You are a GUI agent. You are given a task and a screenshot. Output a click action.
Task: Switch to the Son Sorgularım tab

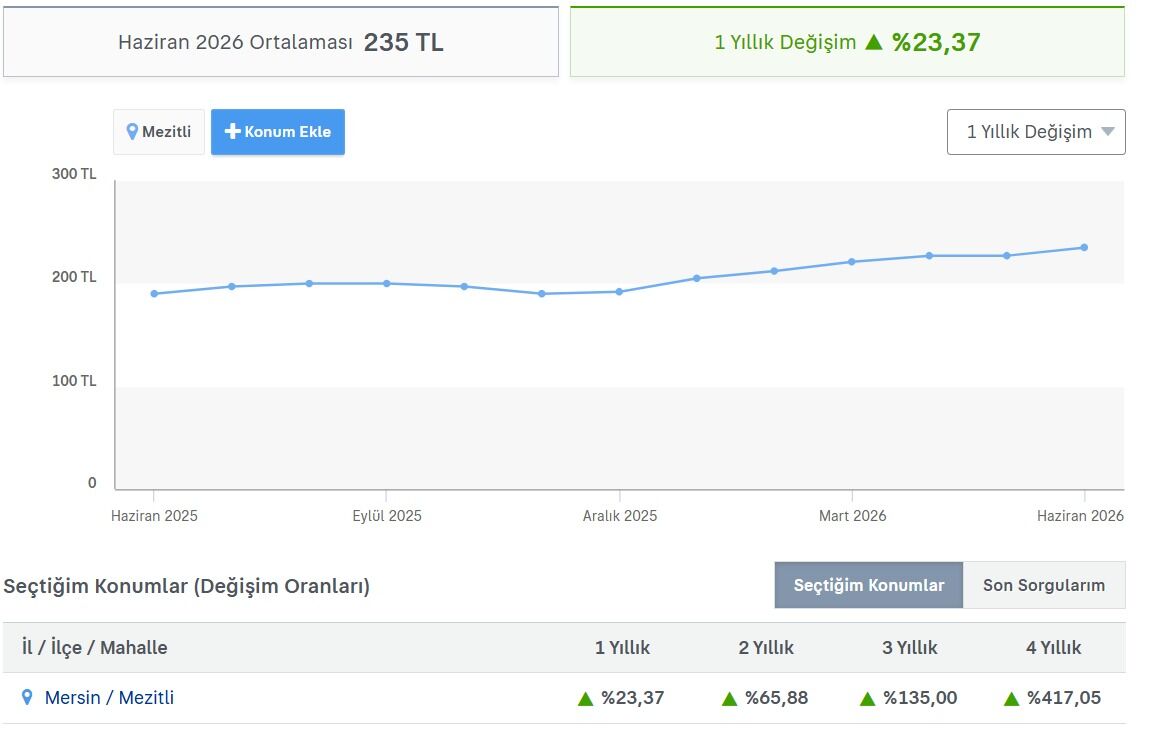[x=1044, y=585]
